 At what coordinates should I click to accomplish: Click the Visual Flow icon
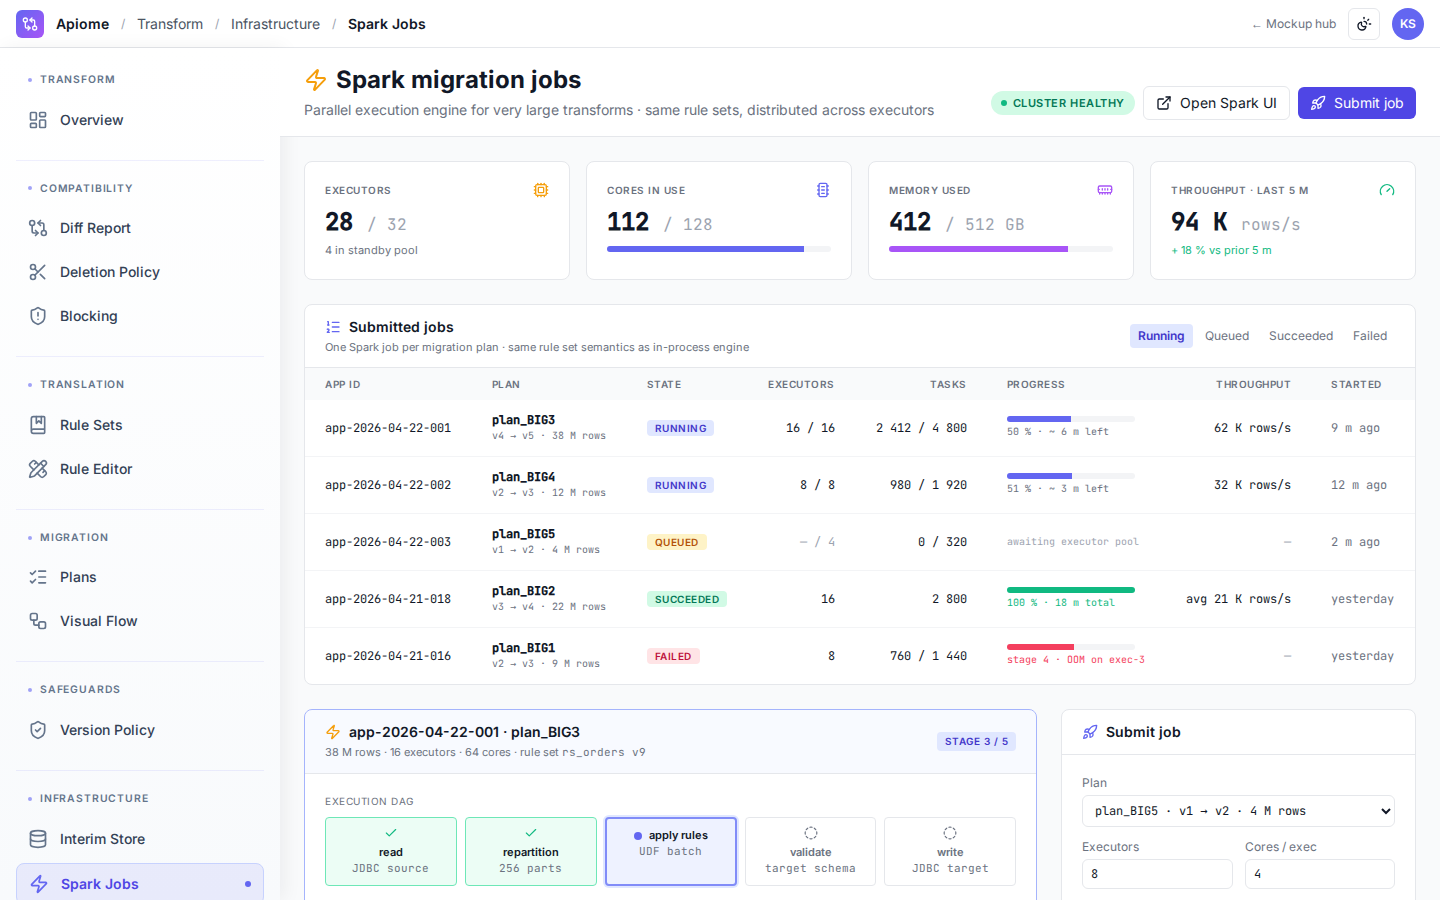point(38,621)
